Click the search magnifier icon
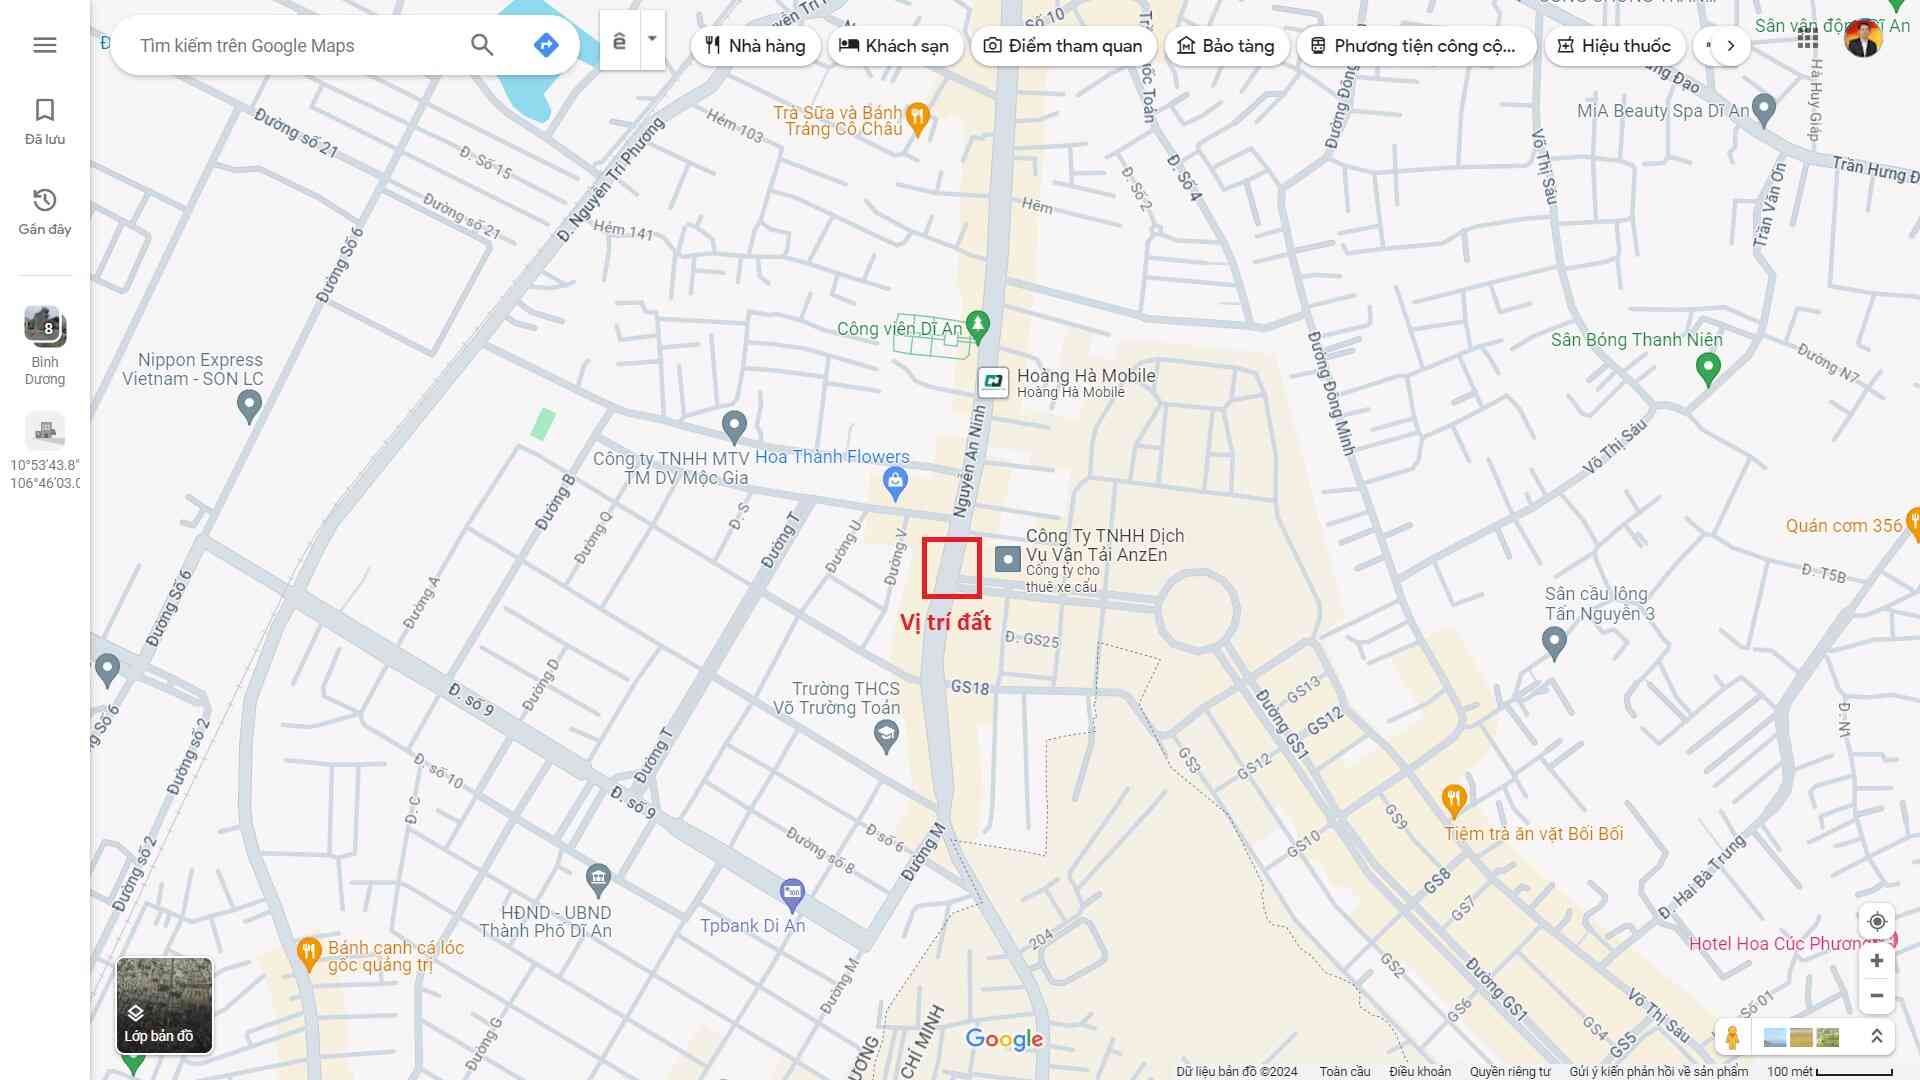This screenshot has height=1080, width=1920. (482, 45)
